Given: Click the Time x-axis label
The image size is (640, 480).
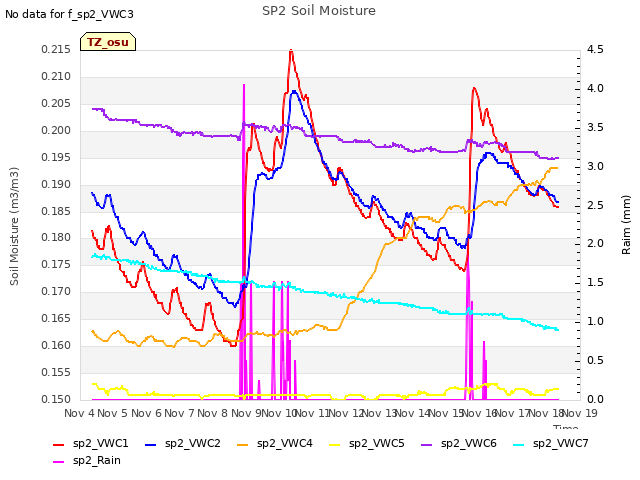Looking at the screenshot, I should point(566,427).
